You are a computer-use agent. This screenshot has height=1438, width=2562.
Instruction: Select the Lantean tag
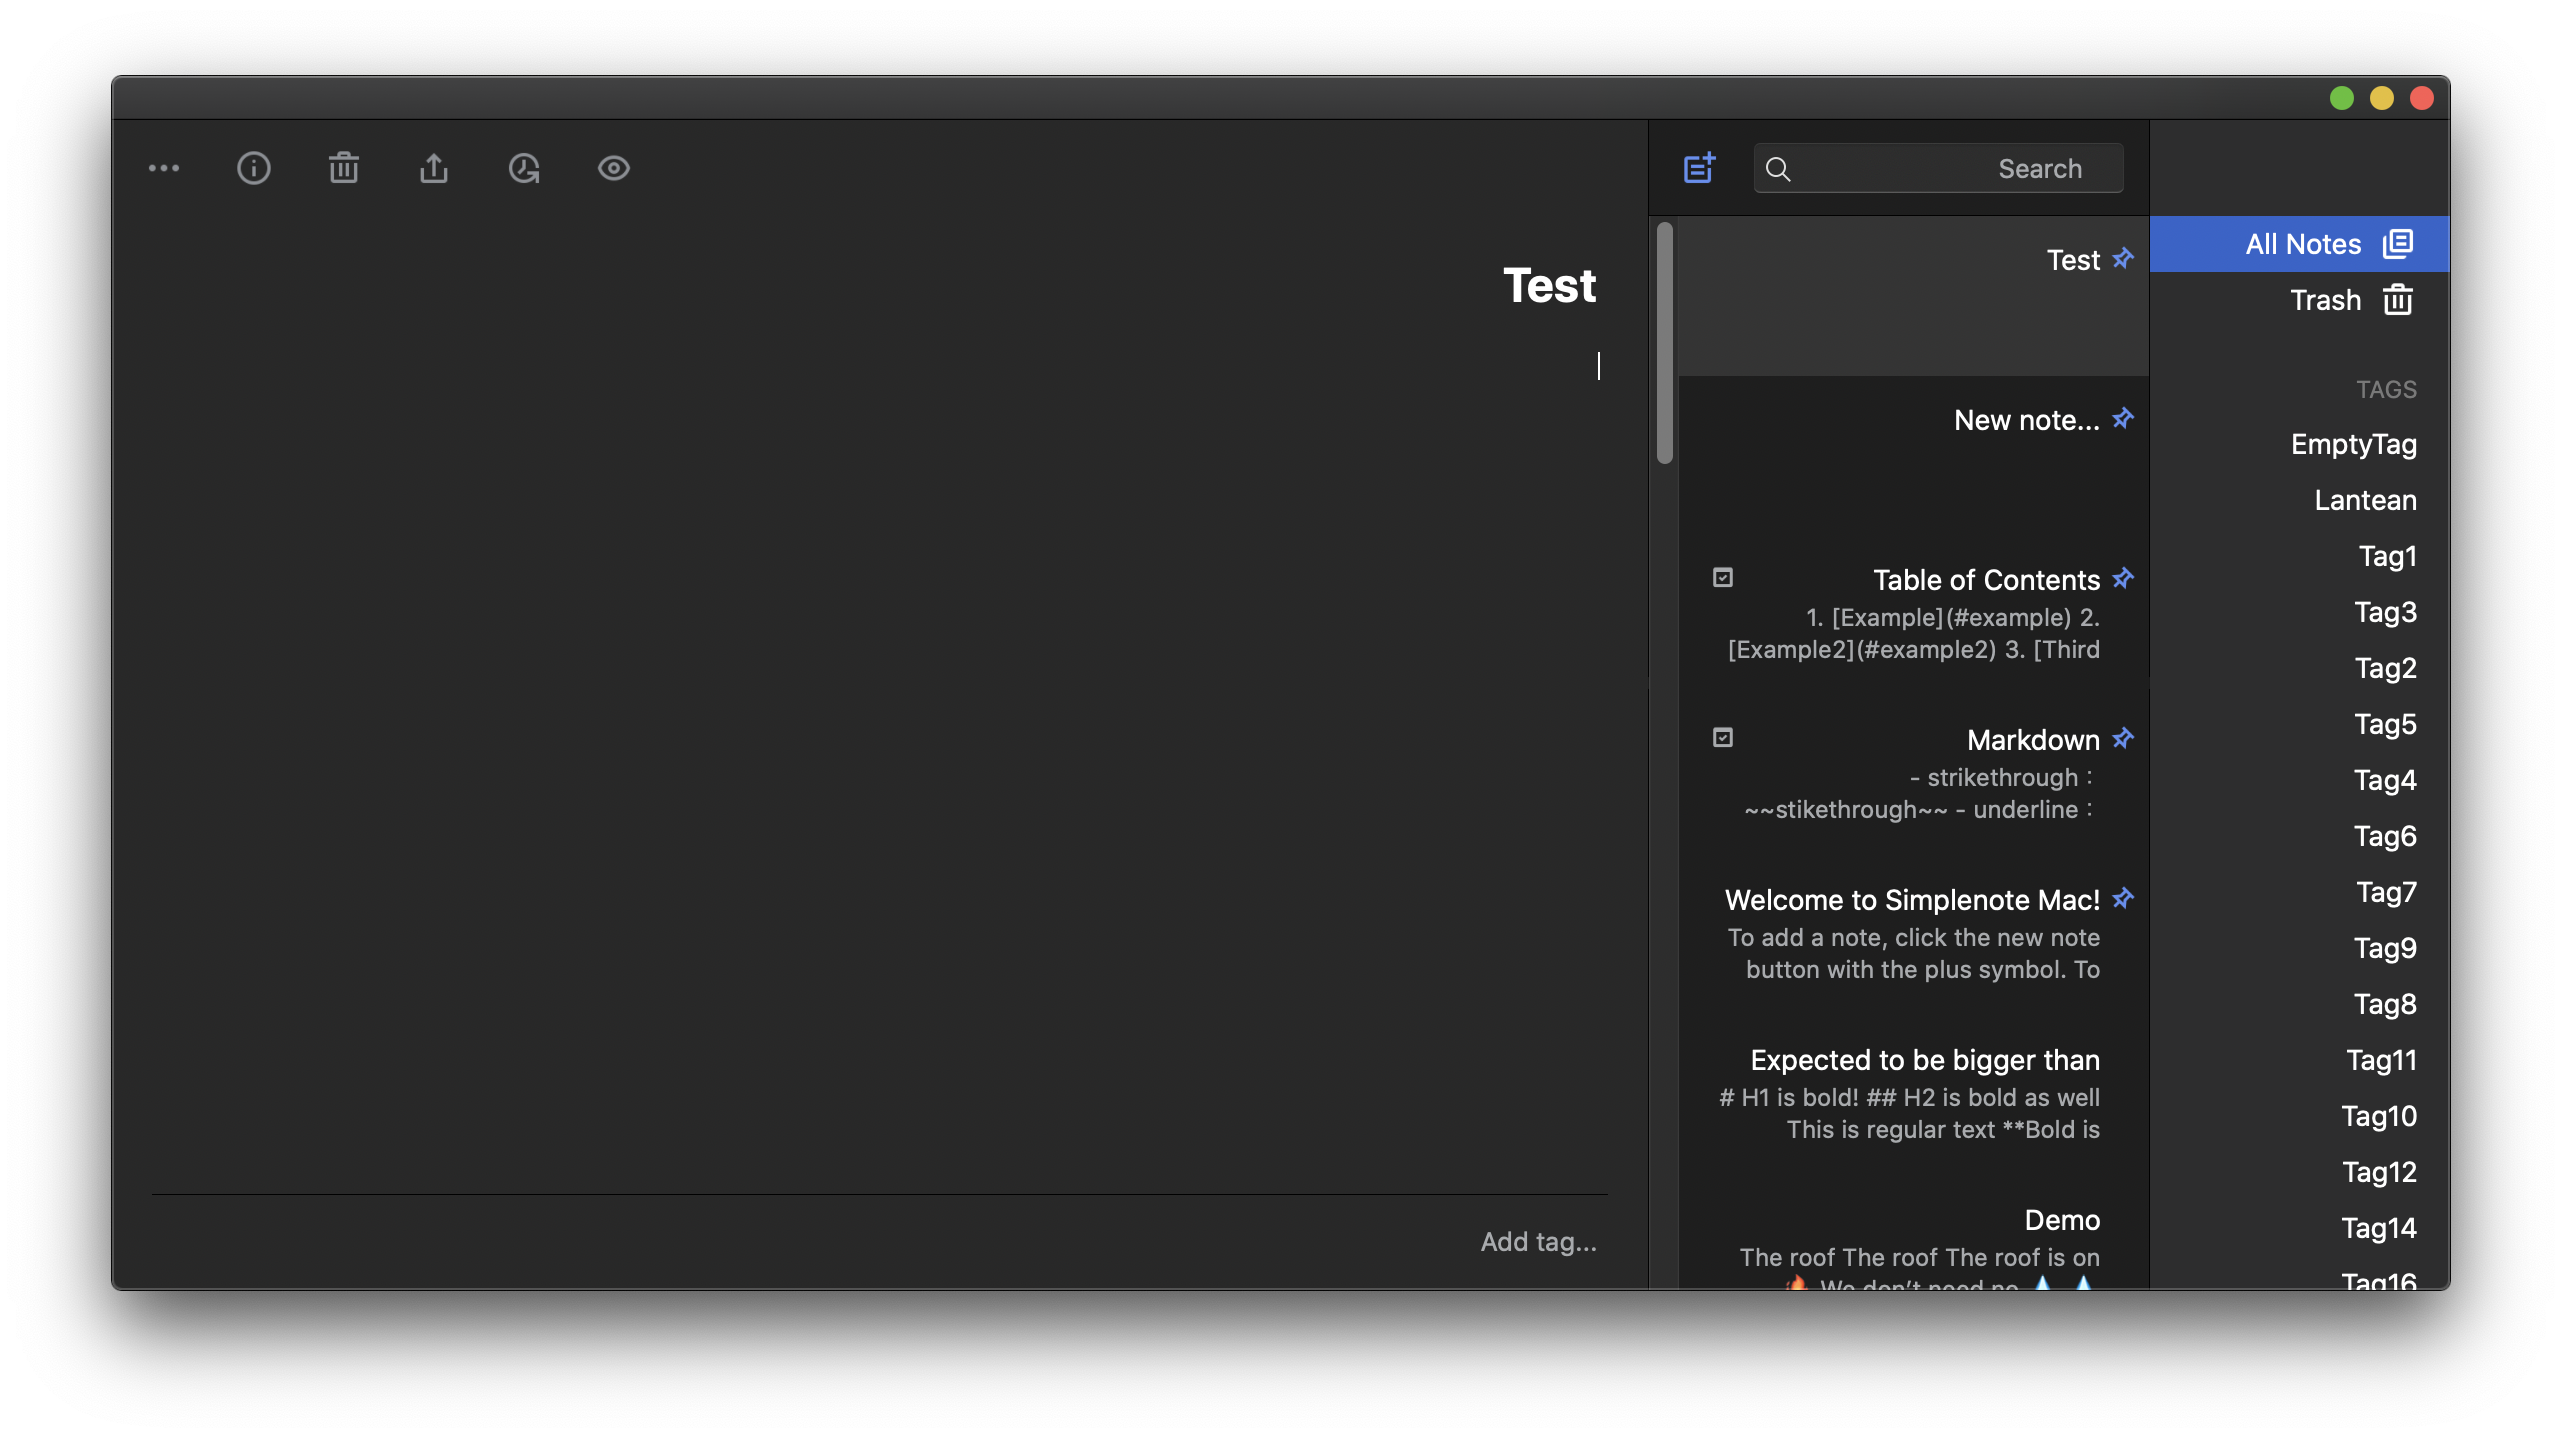(x=2365, y=500)
